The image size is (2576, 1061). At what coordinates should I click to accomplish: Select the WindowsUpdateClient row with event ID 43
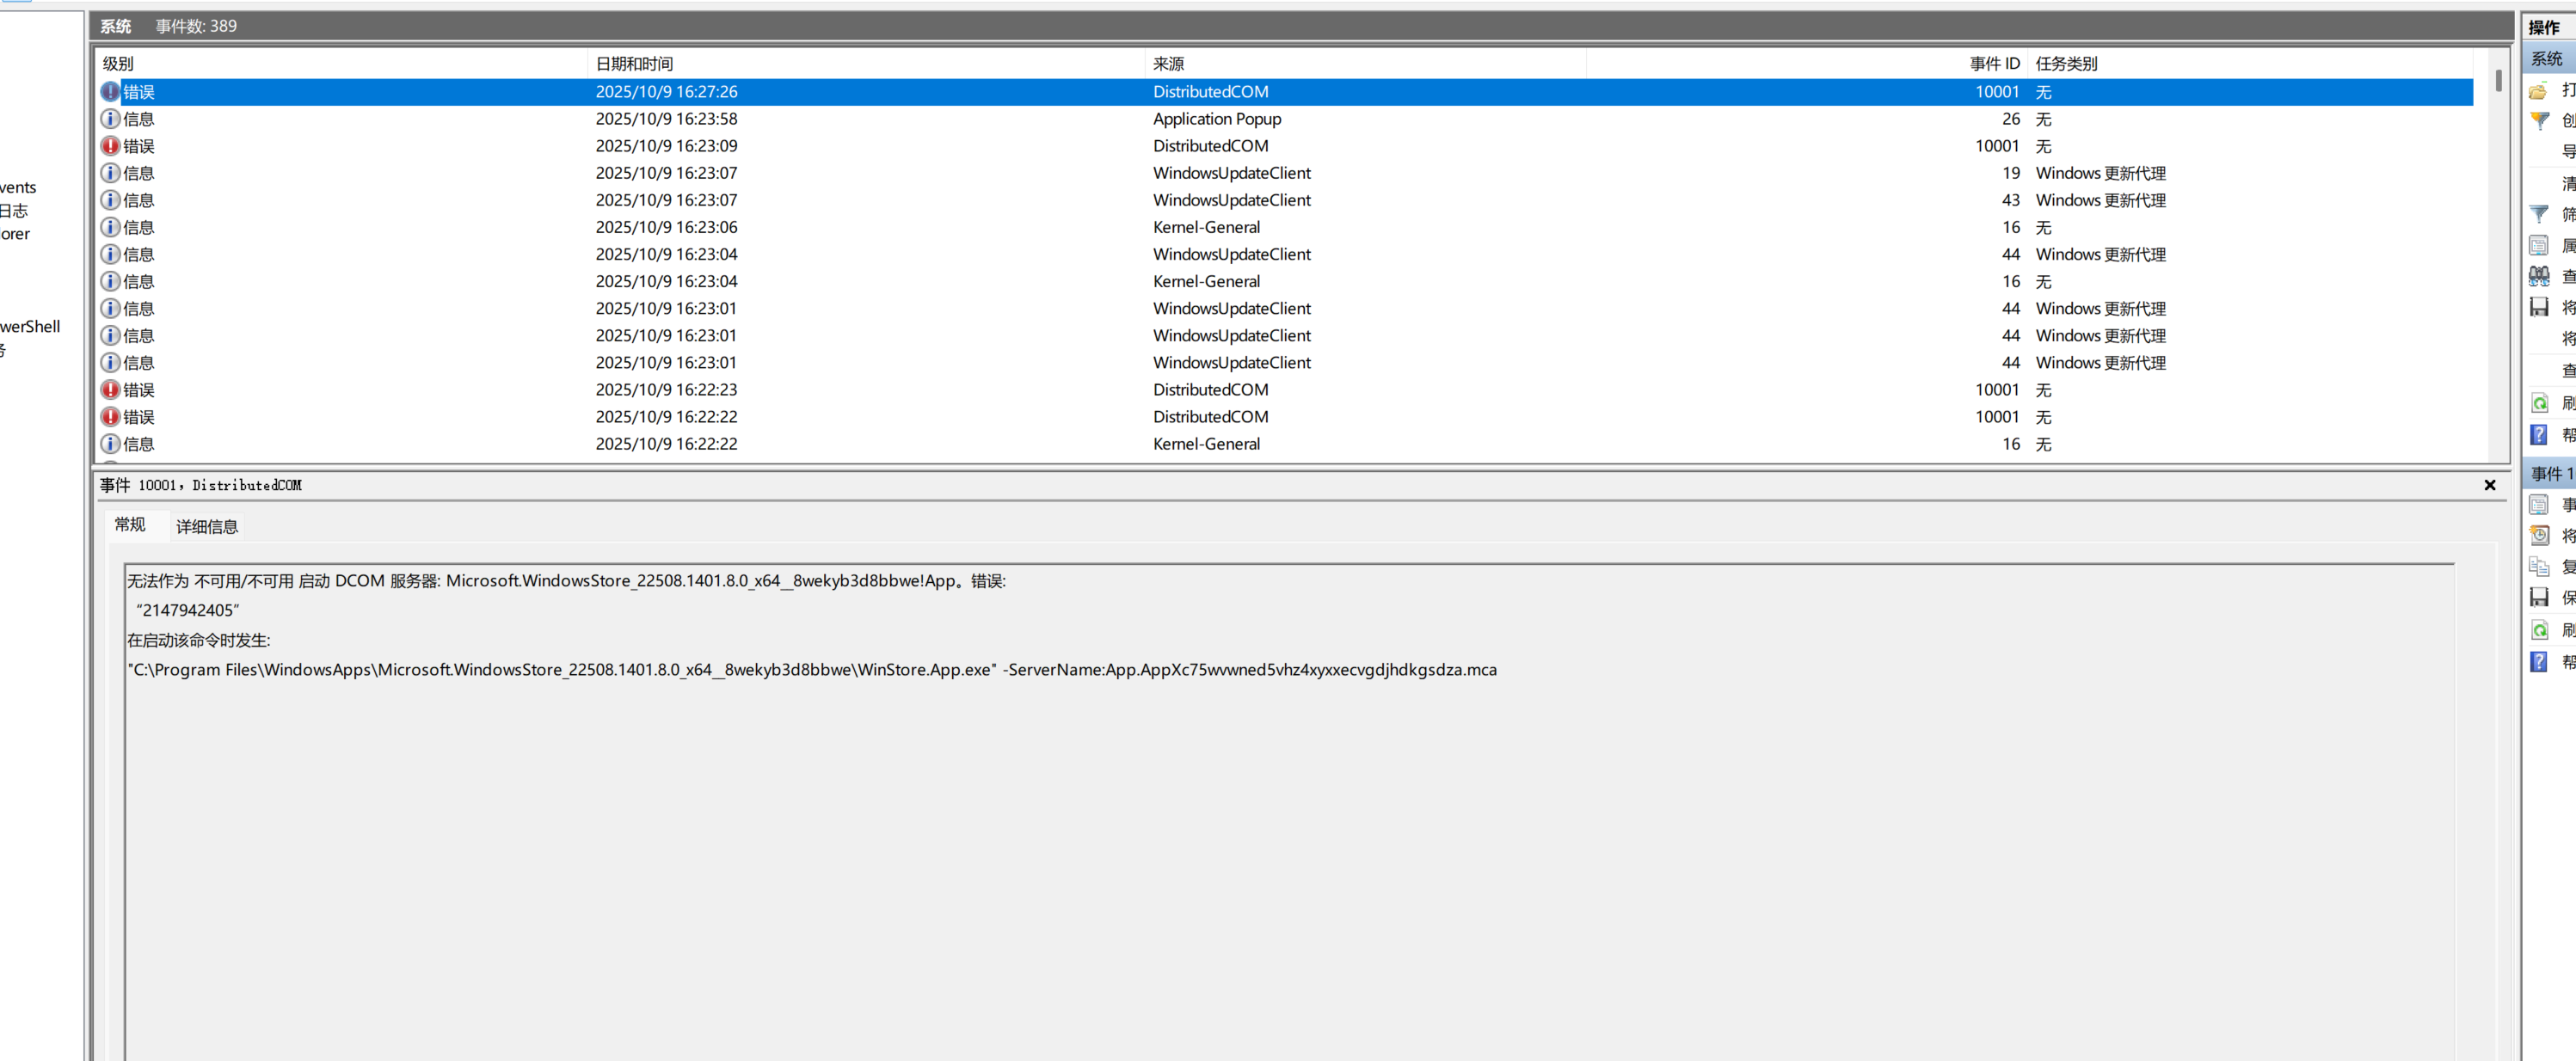coord(1285,200)
